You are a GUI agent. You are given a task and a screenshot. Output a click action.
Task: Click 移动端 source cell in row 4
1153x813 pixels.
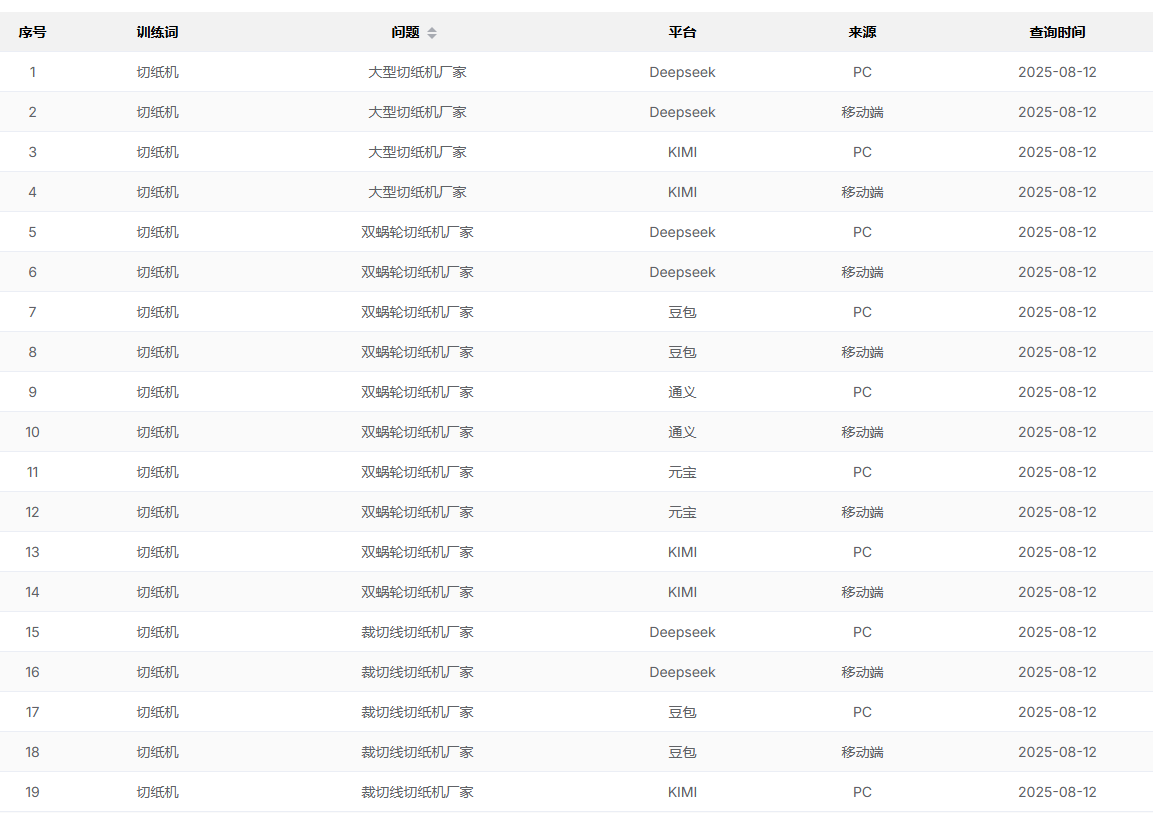click(862, 192)
